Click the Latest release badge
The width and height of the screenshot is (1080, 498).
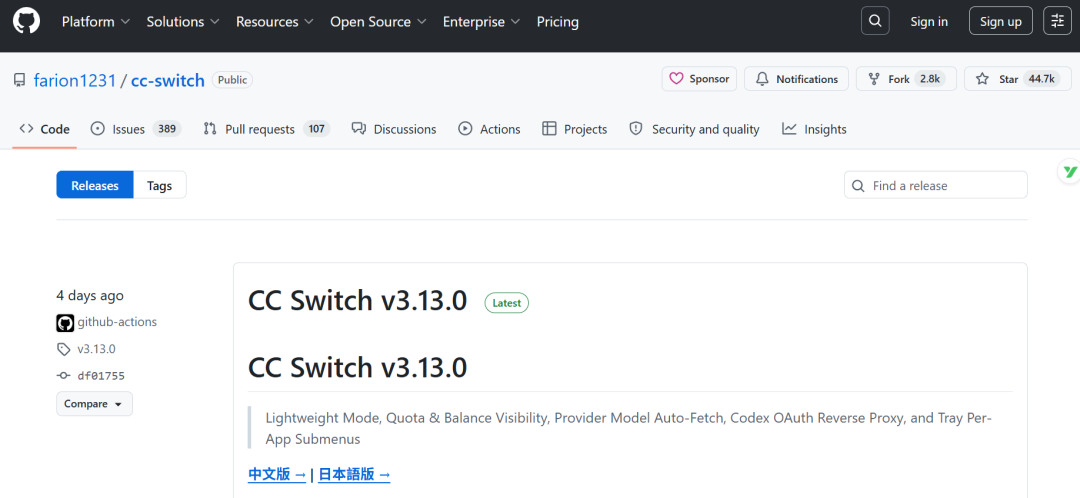tap(506, 303)
